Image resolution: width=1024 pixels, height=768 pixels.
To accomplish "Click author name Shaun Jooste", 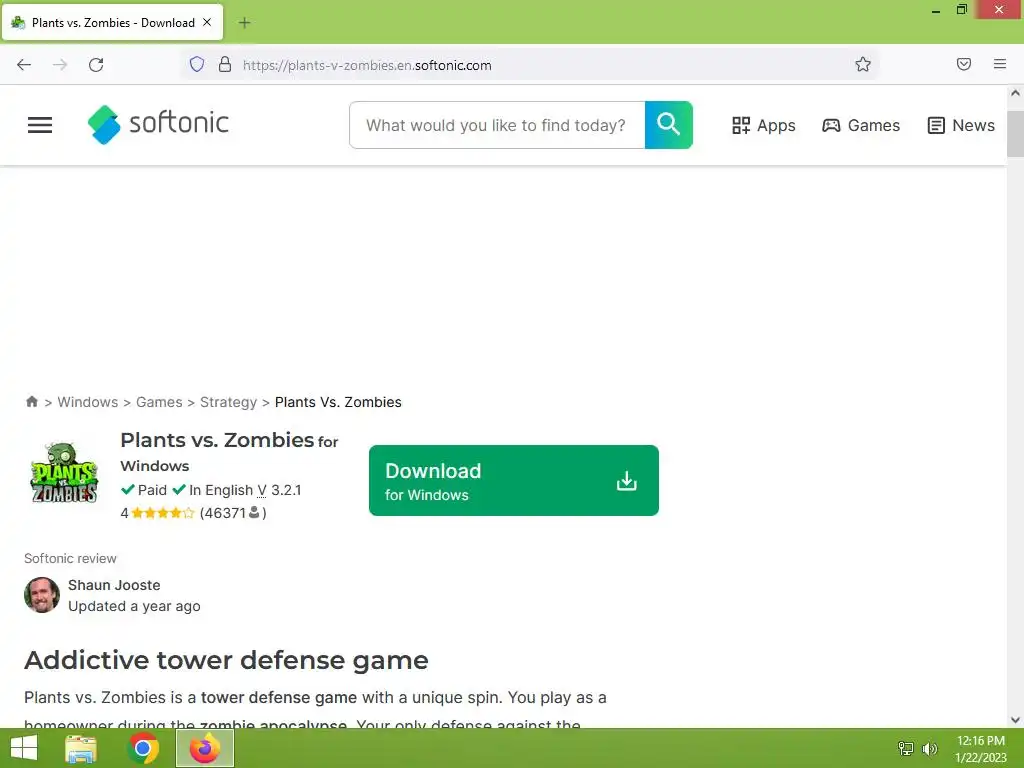I will [114, 585].
